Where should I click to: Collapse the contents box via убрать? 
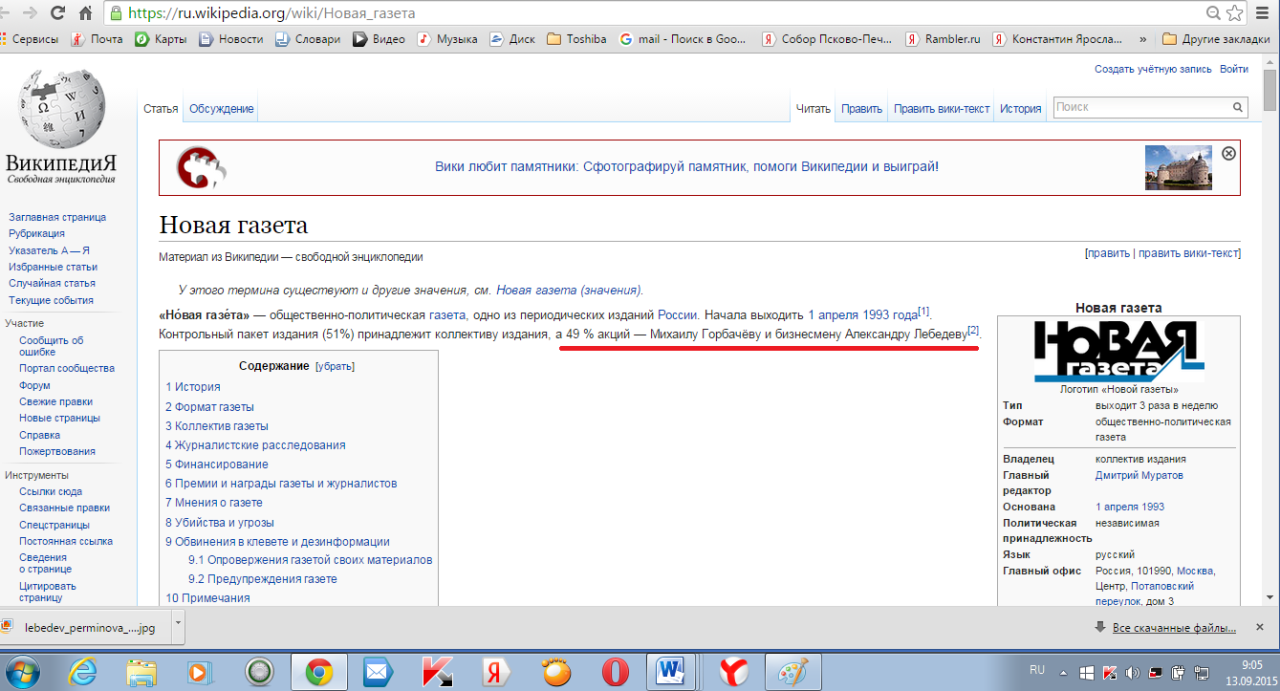point(335,366)
